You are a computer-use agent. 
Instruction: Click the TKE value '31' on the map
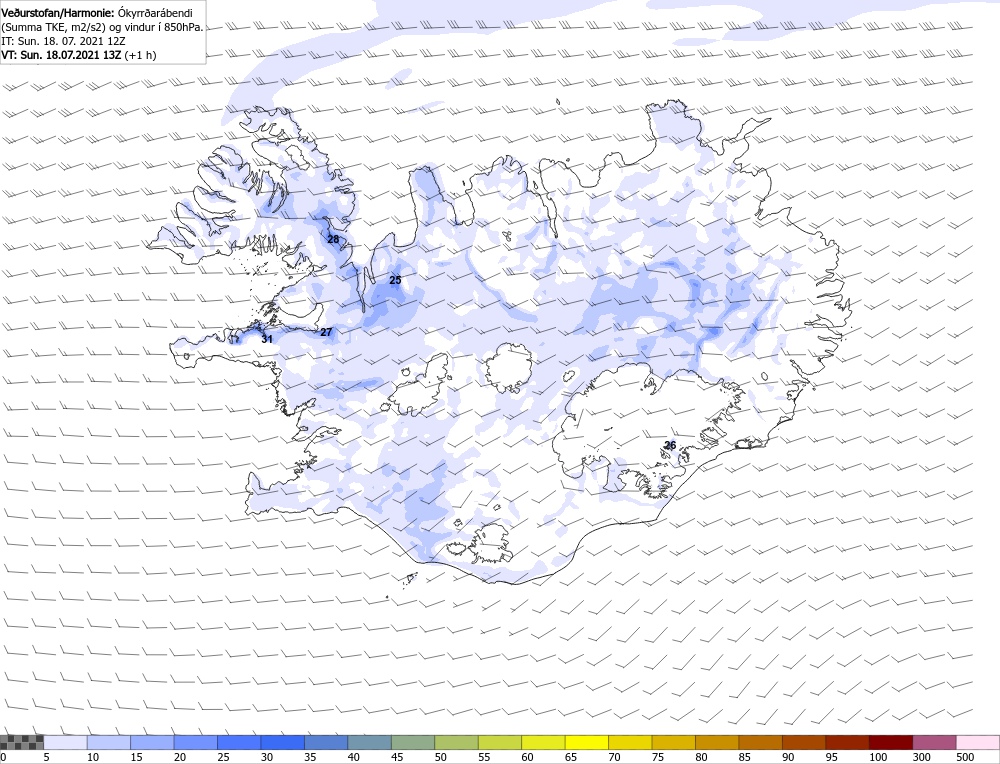(267, 339)
